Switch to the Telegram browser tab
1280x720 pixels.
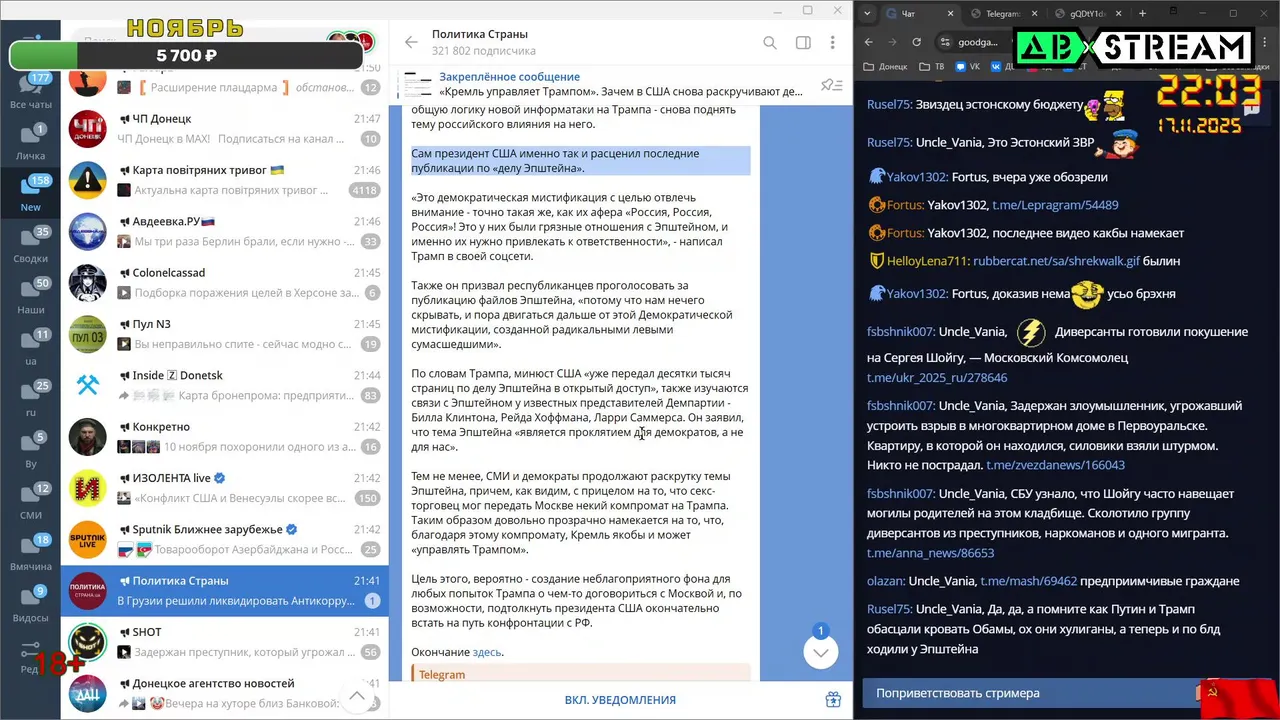click(x=1003, y=14)
